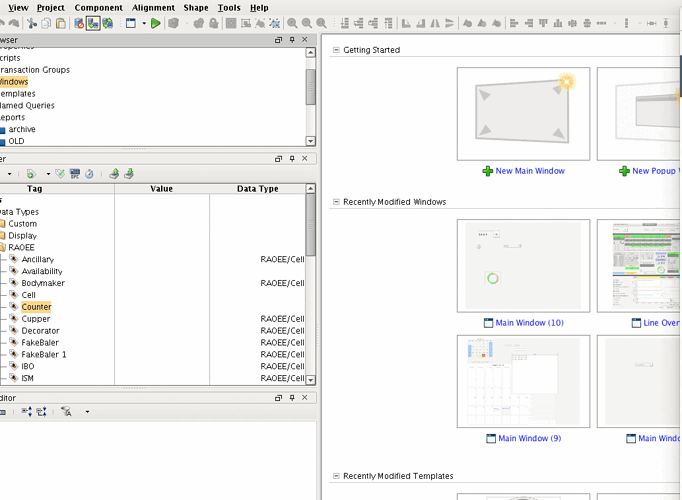Click the Cut scissors icon
The image size is (682, 500).
32,23
